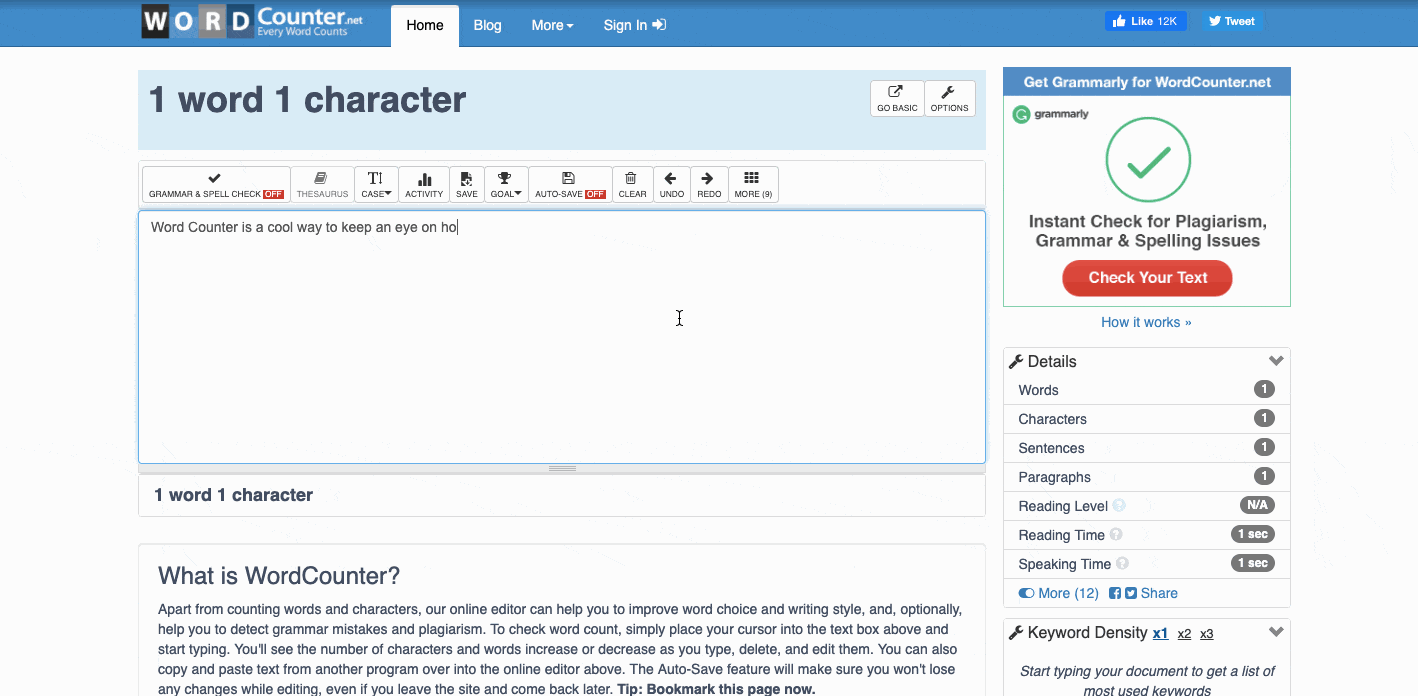Click the Check Your Text button

tap(1147, 278)
